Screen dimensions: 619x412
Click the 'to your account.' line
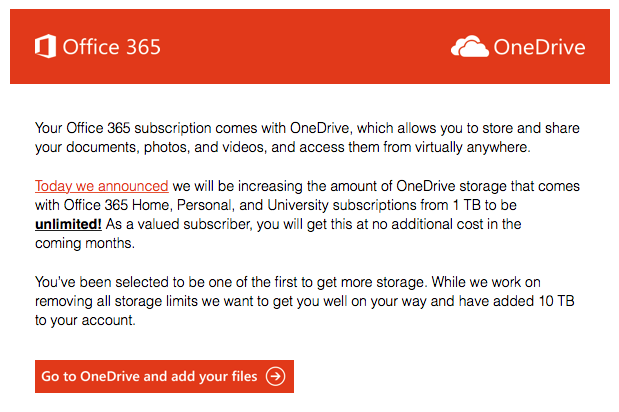[x=85, y=320]
